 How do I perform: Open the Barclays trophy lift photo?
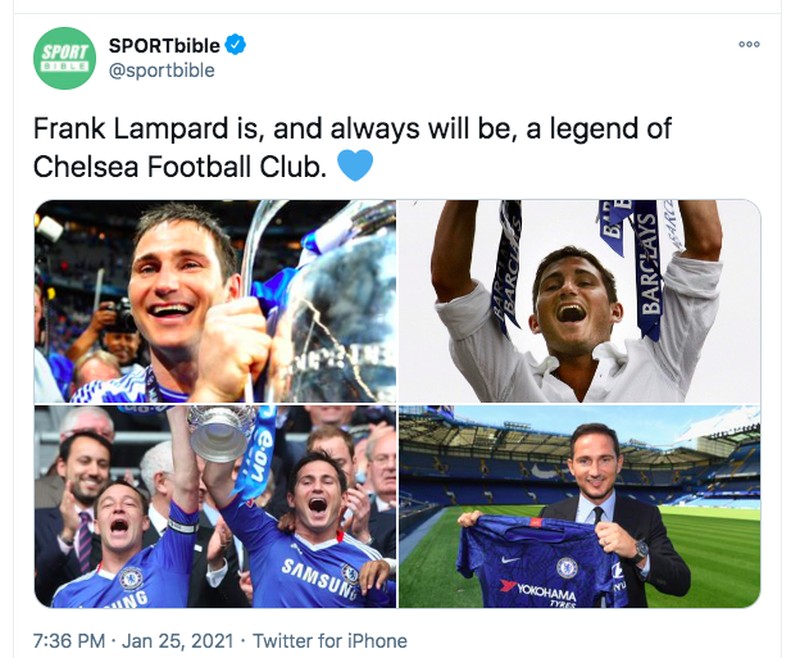point(590,300)
